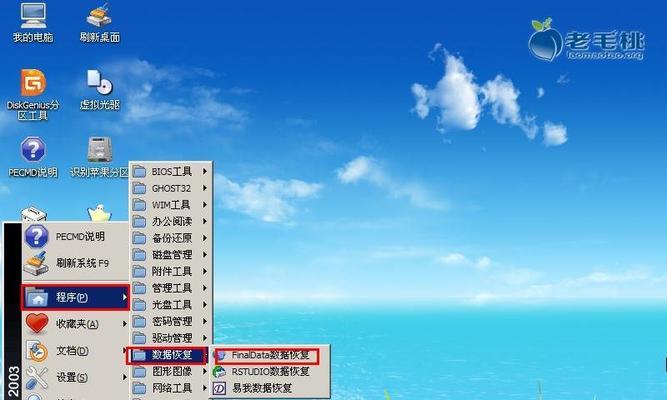The image size is (667, 400).
Task: Open the BIOS工具 folder submenu
Action: 170,171
